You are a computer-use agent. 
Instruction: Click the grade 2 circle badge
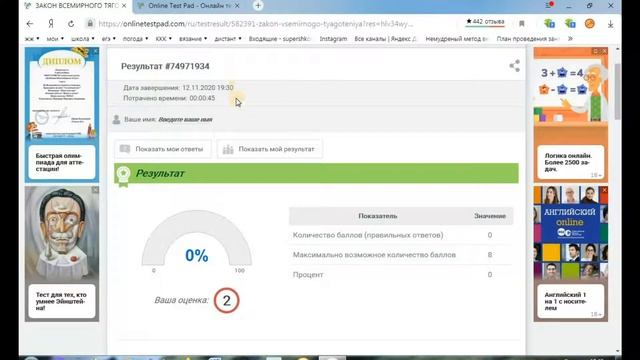226,300
